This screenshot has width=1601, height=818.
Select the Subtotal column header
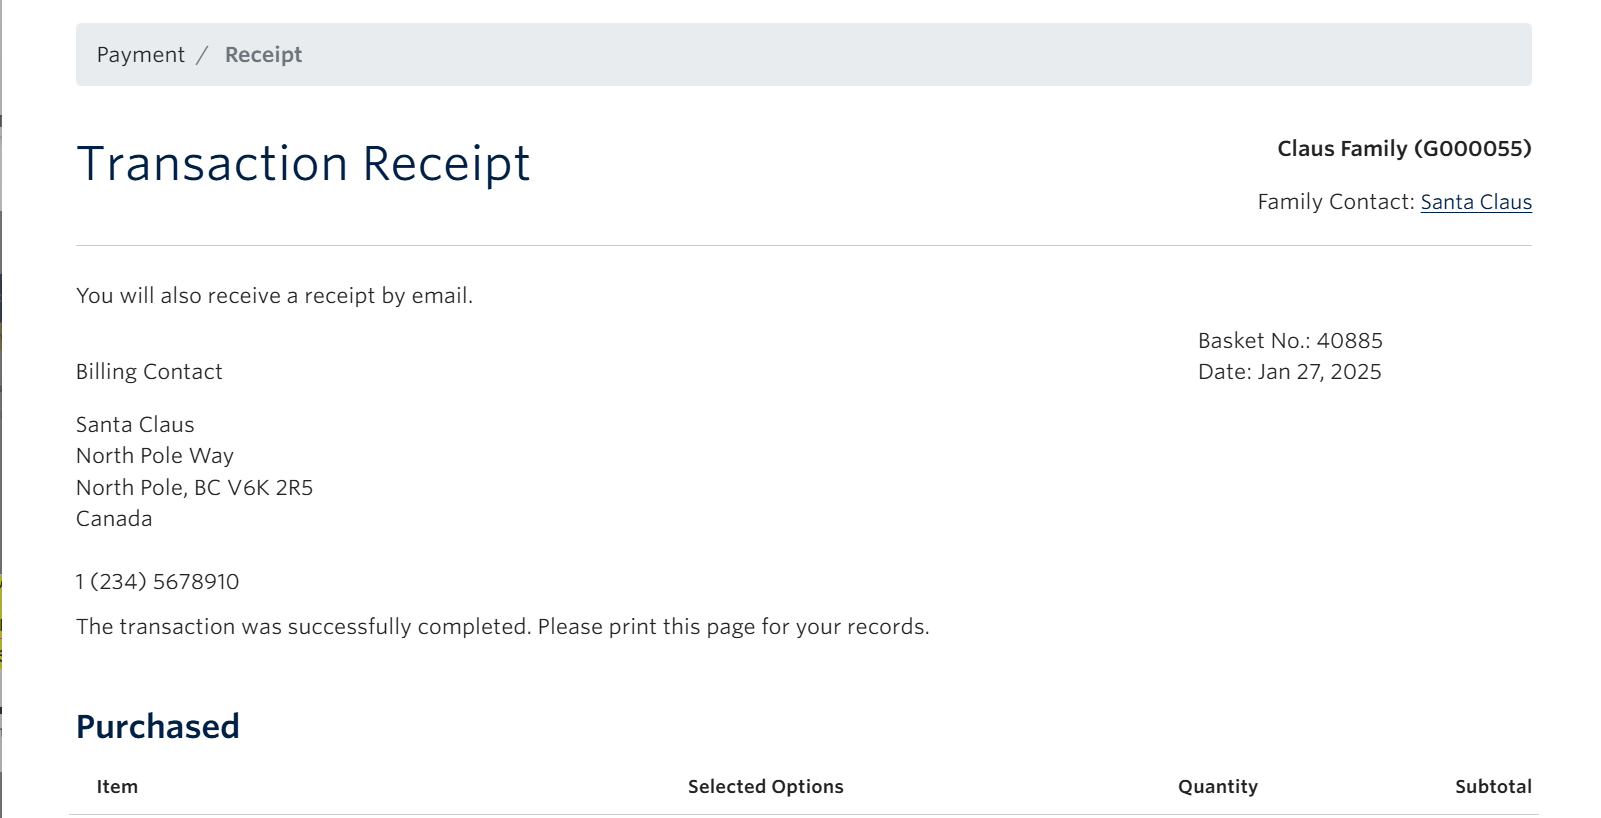point(1493,787)
